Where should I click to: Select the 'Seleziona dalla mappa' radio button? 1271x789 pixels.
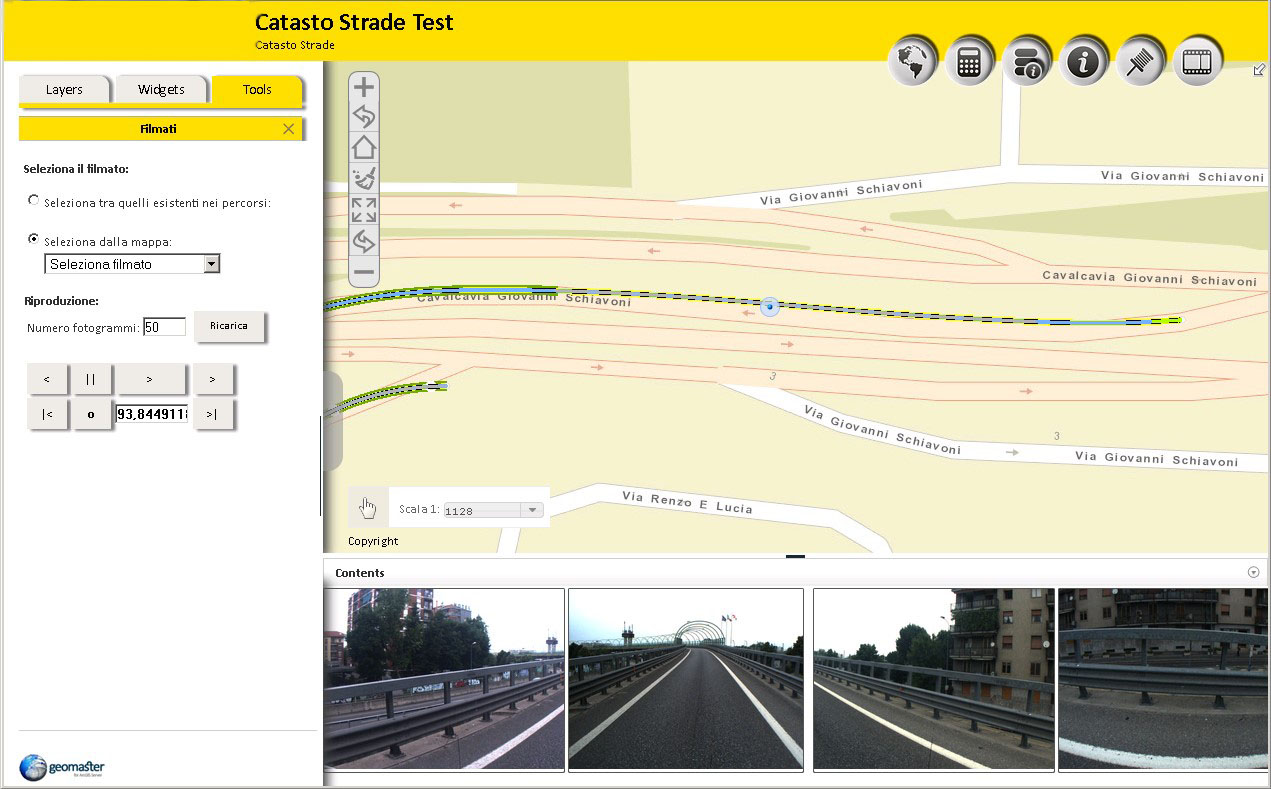click(x=34, y=239)
